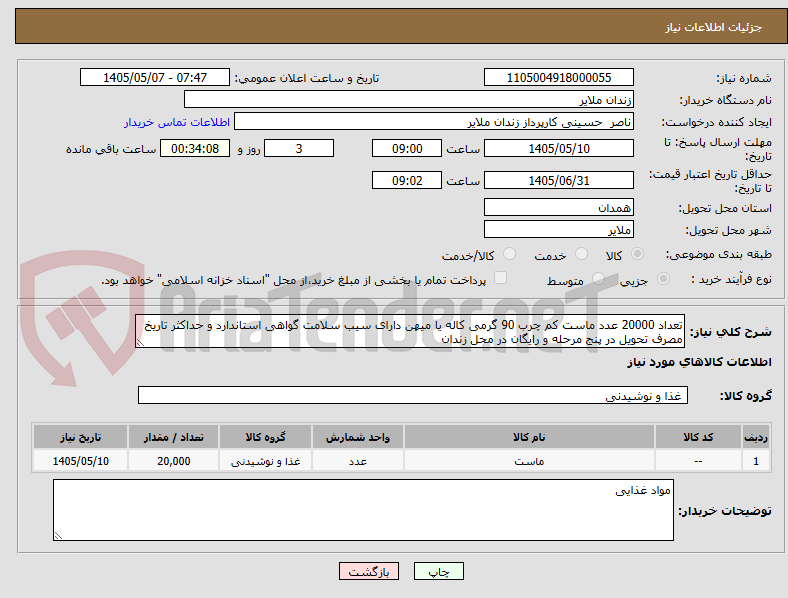Click the buyer notes text area مواد غذایی
This screenshot has height=598, width=788.
click(x=363, y=510)
